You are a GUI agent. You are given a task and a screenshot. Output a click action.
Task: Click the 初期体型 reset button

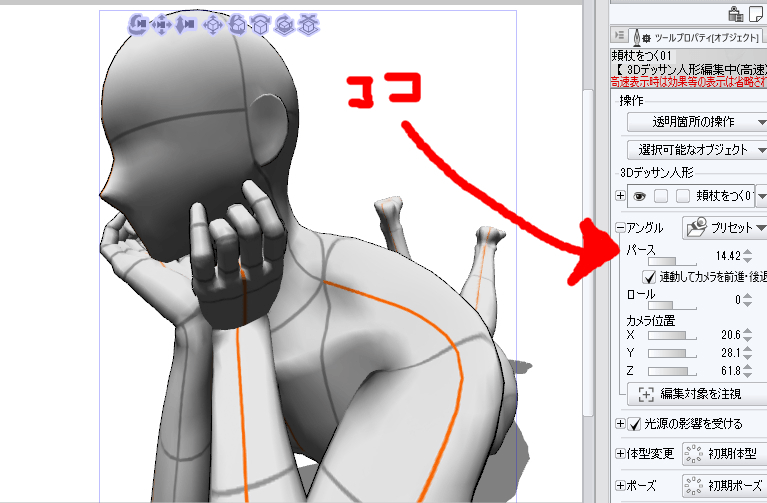(724, 454)
